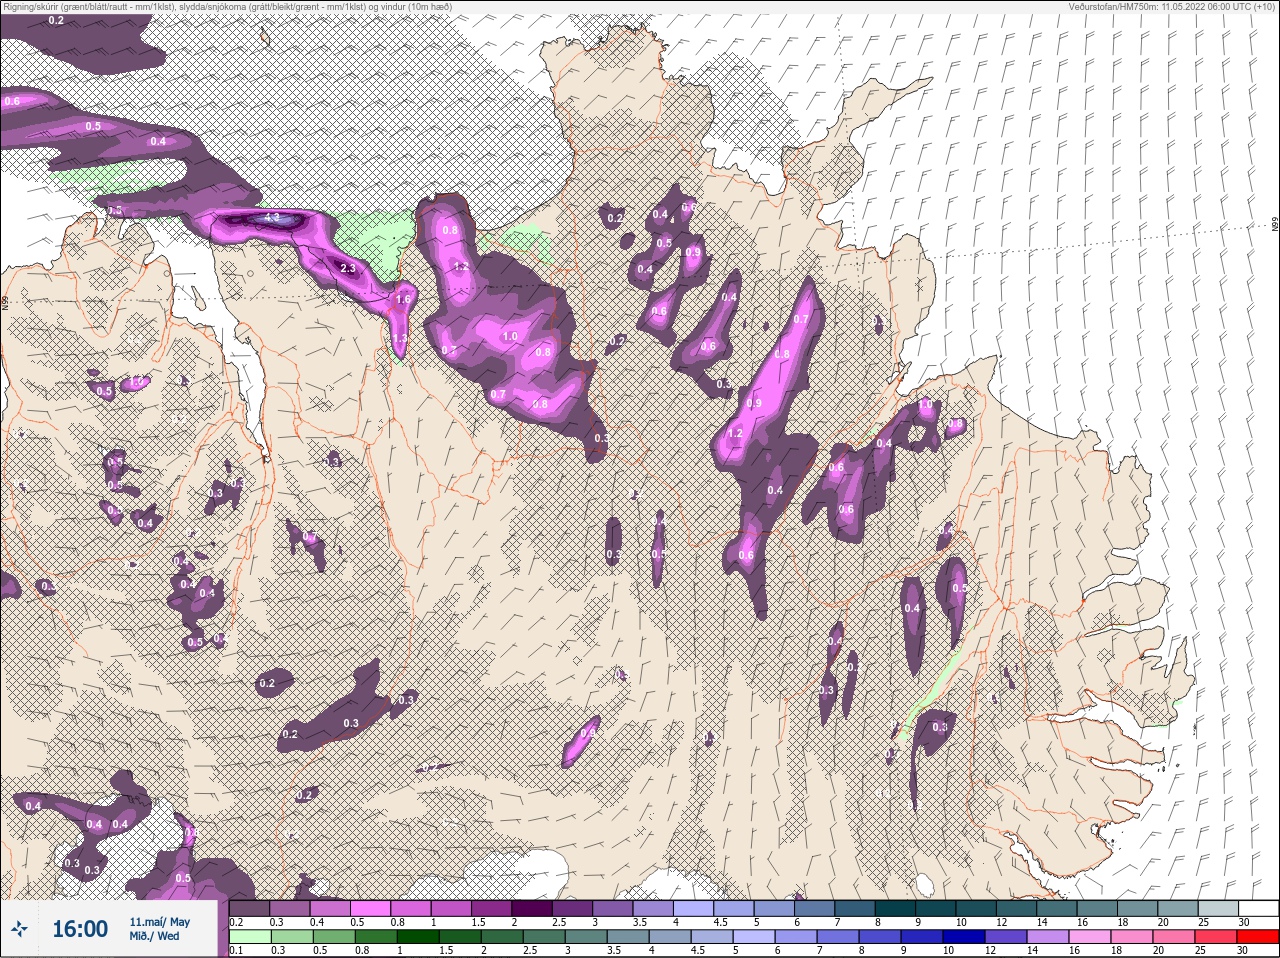The image size is (1280, 958).
Task: Pick the white swatch ending the upper legend
Action: 1258,908
